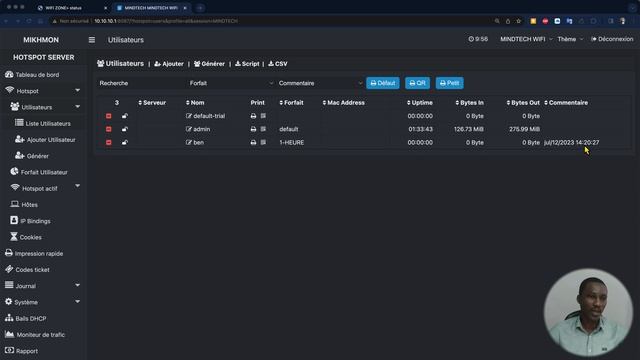Toggle lock icon for admin user
The image size is (640, 360).
tap(124, 129)
